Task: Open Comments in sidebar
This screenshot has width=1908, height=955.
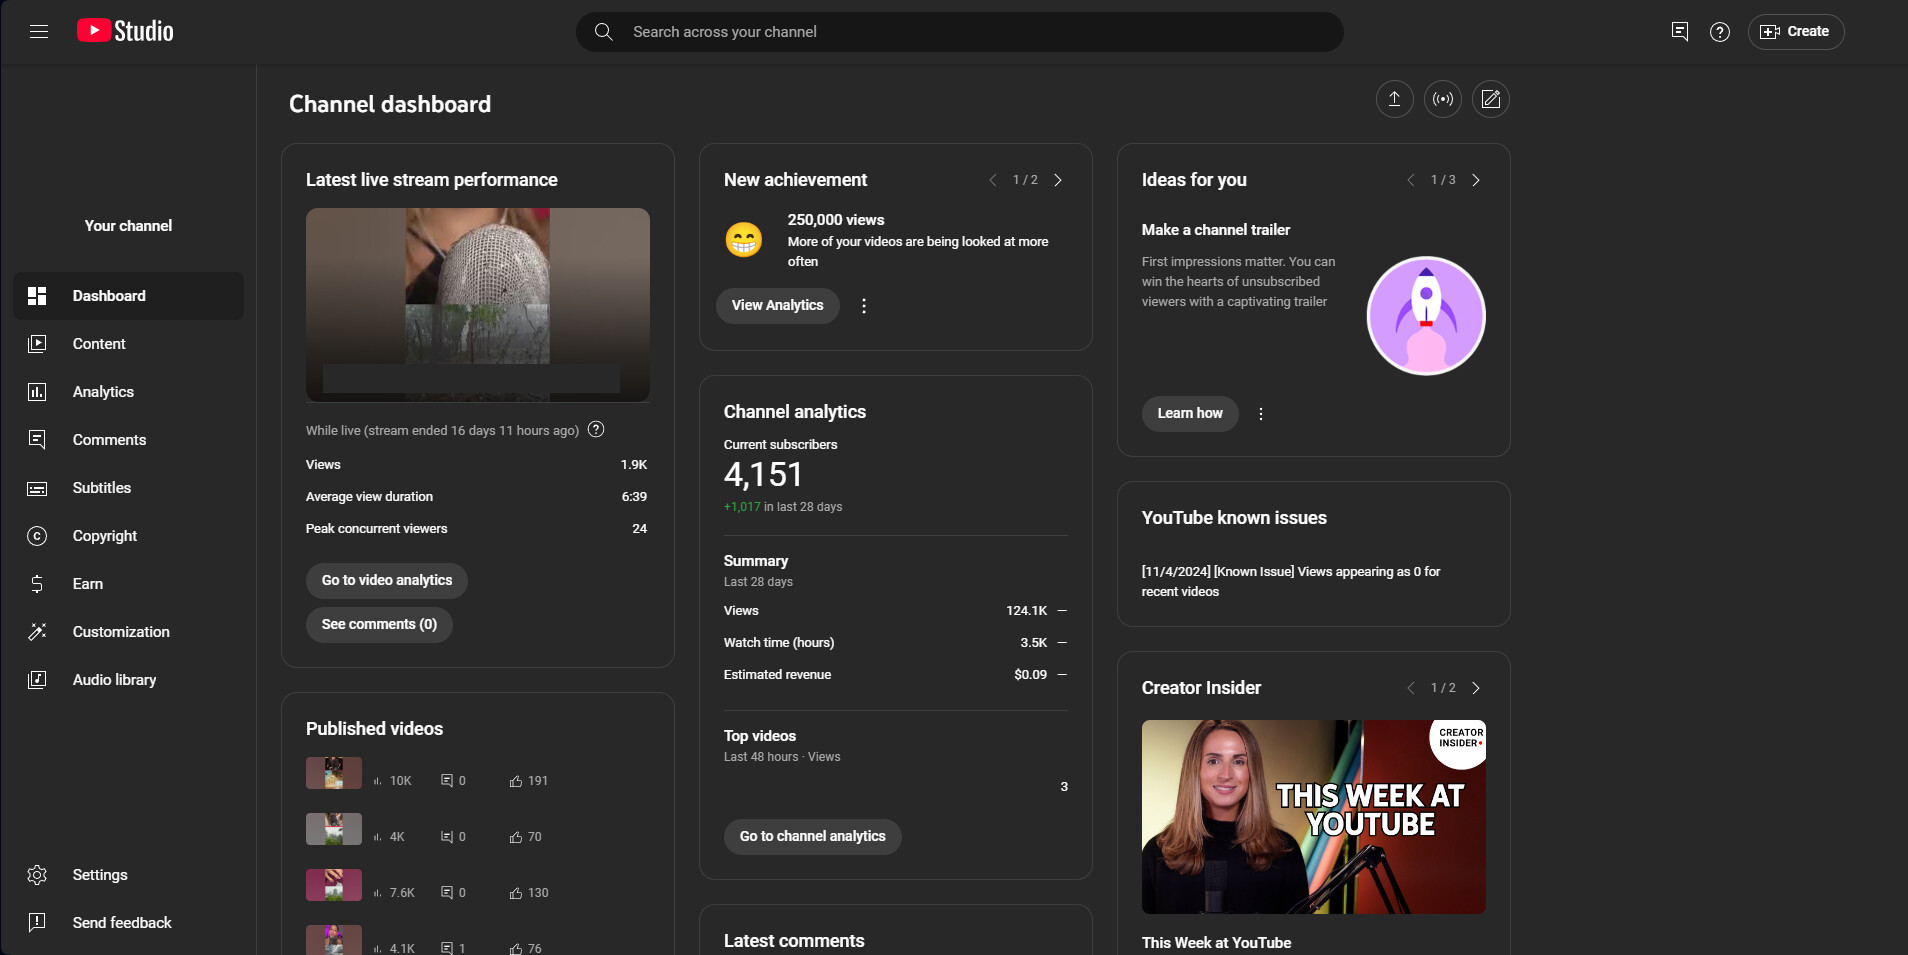Action: (x=128, y=440)
